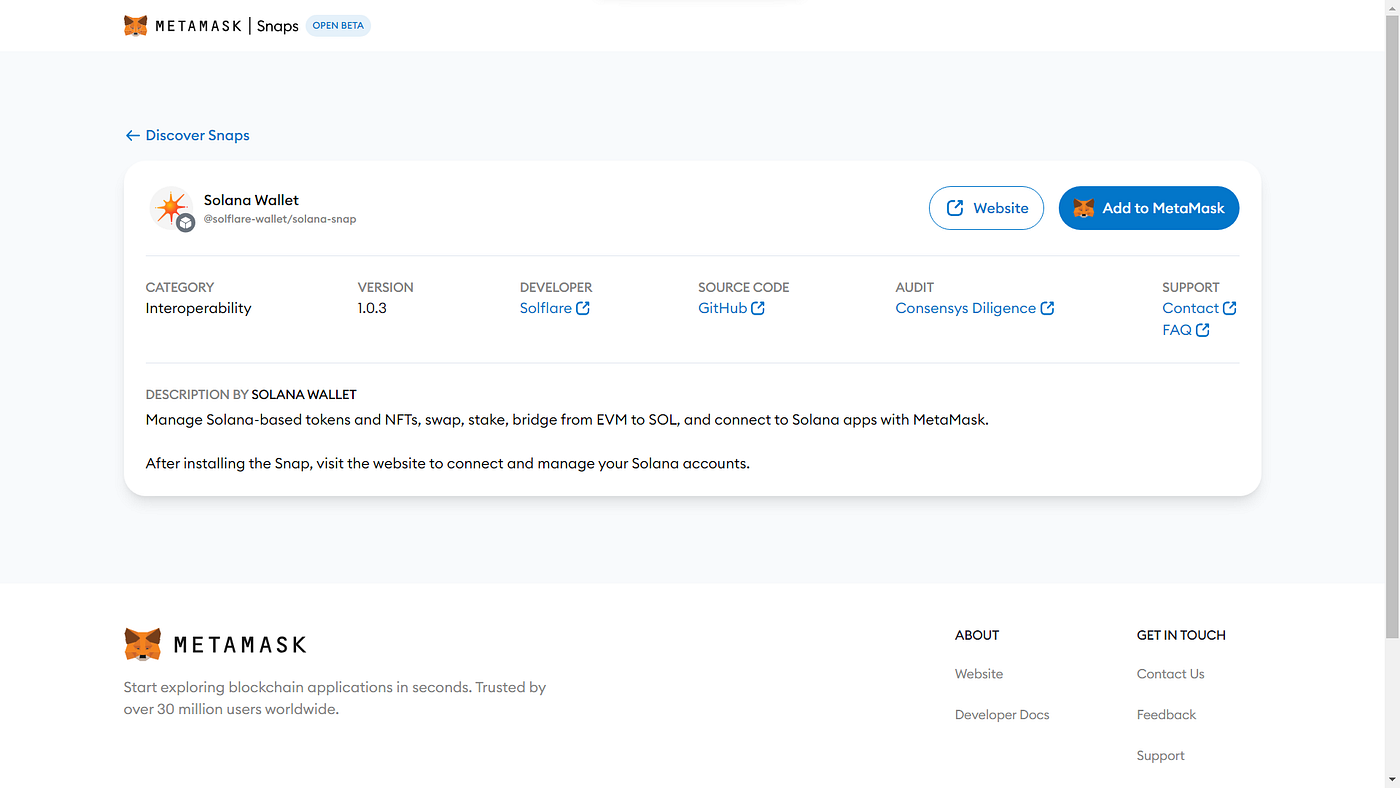Click the DEVELOPER column label
This screenshot has height=788, width=1400.
(x=556, y=287)
